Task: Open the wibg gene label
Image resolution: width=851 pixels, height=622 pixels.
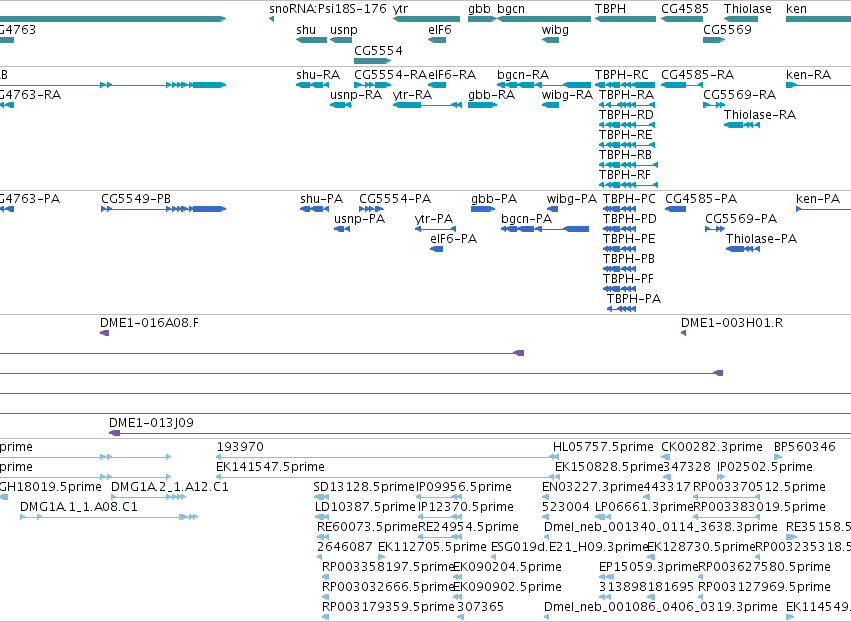Action: [555, 29]
